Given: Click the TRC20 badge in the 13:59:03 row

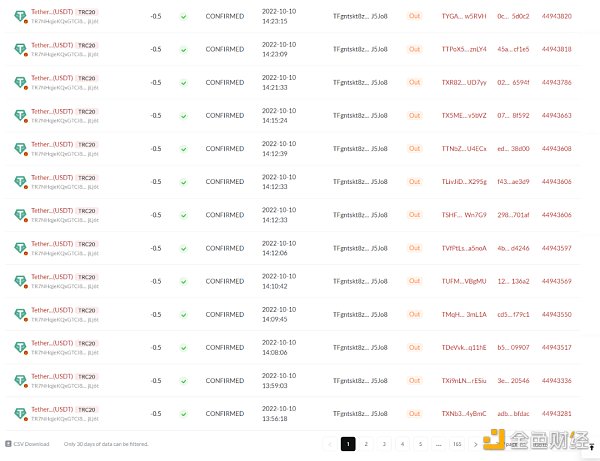Looking at the screenshot, I should pos(87,375).
